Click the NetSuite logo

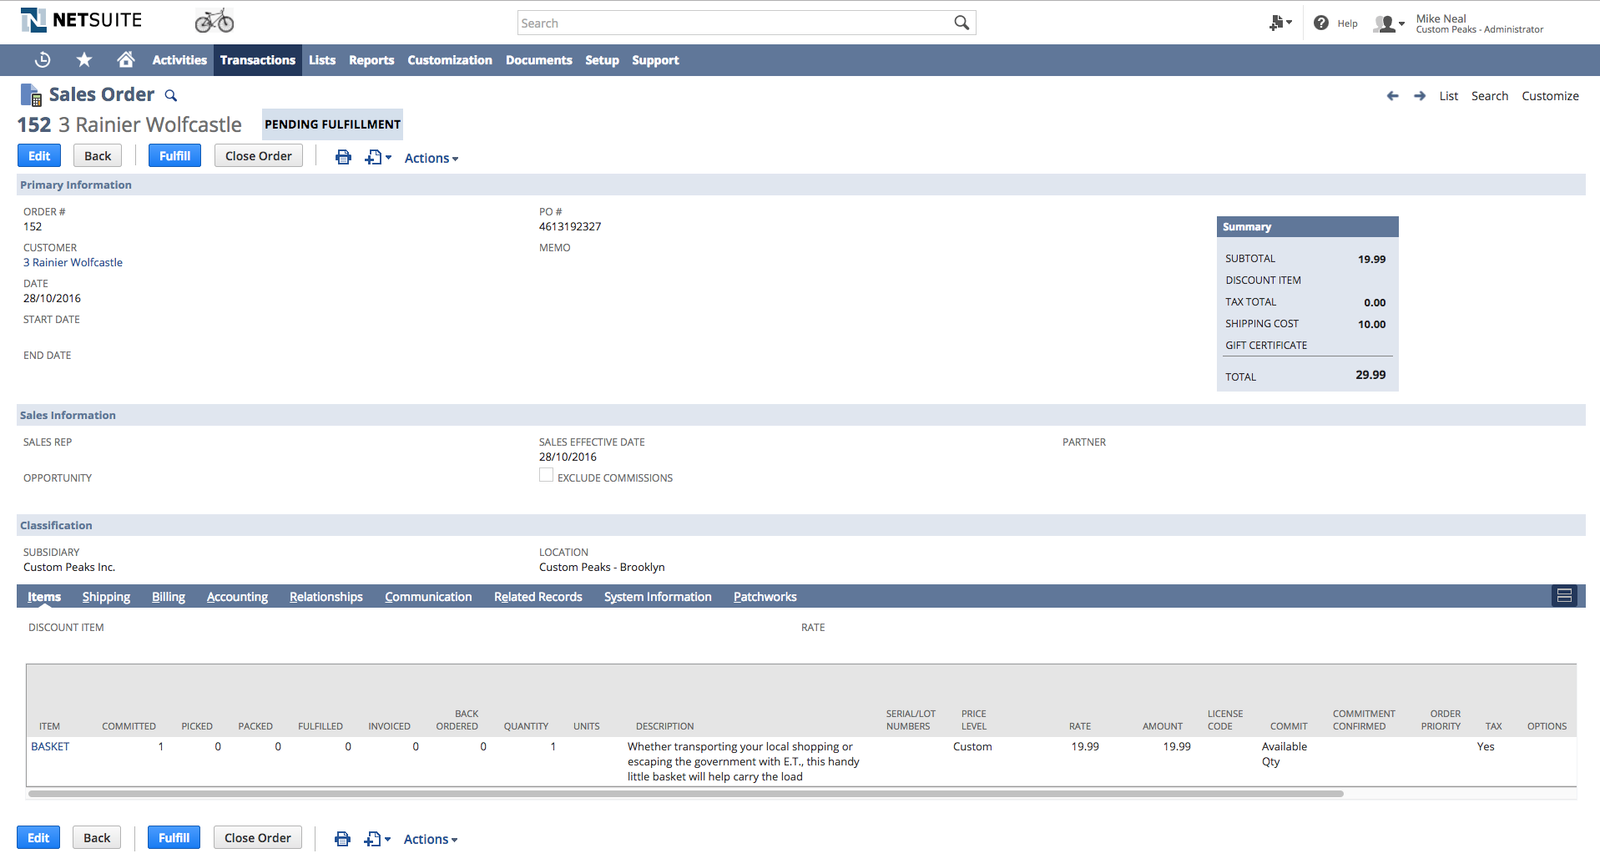[81, 20]
